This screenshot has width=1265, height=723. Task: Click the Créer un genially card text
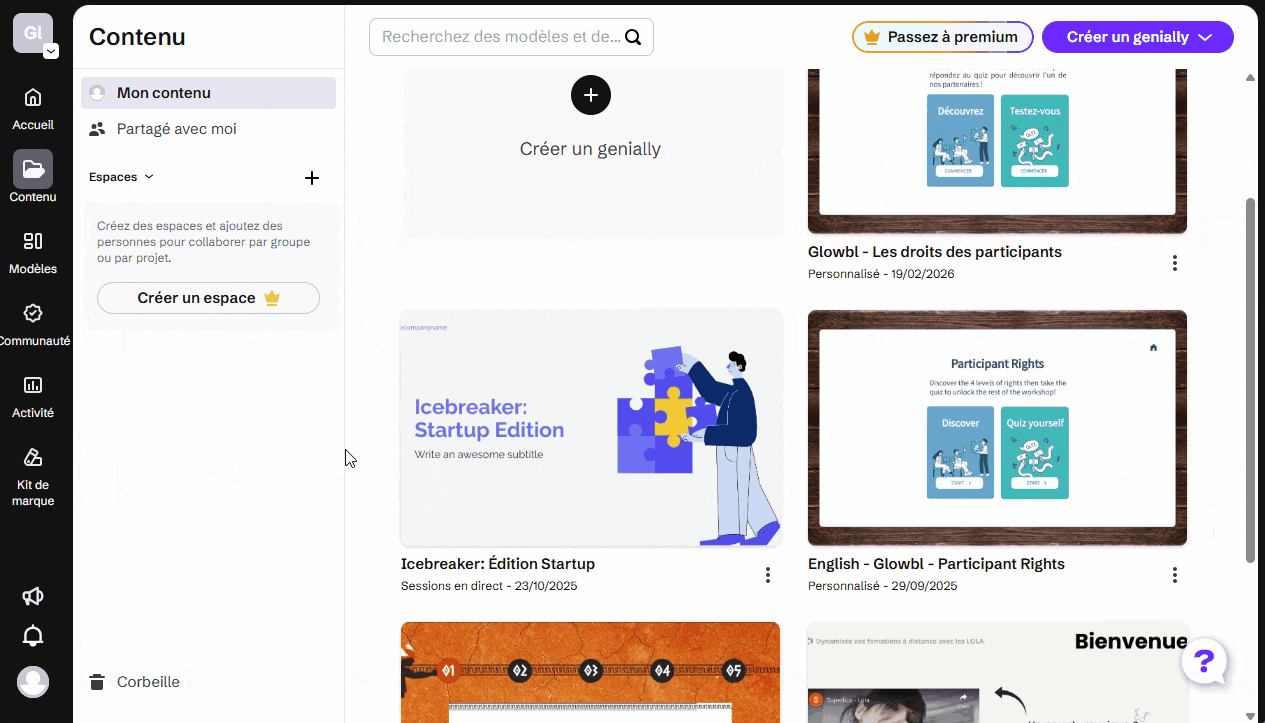click(x=590, y=149)
